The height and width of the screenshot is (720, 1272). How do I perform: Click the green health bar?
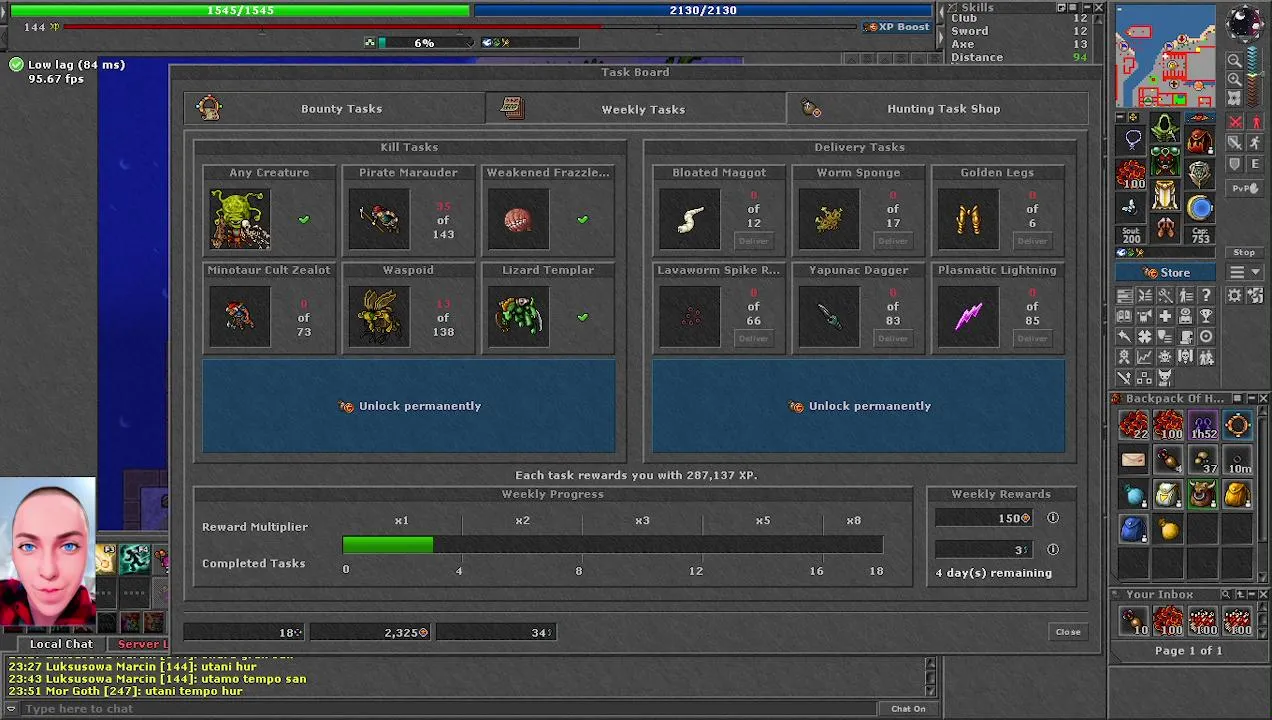tap(240, 10)
